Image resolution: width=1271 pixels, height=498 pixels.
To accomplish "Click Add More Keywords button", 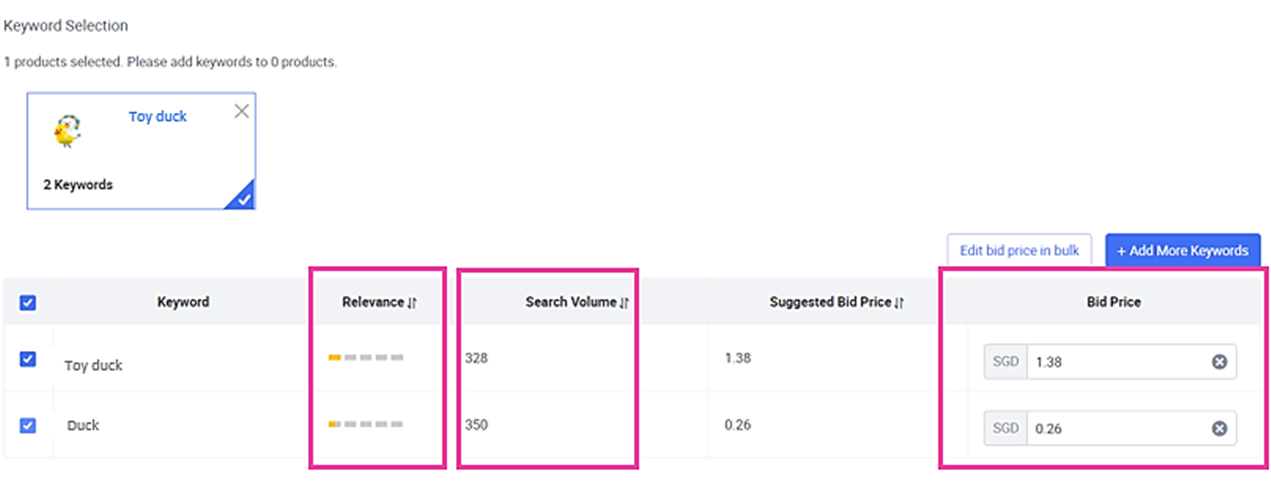I will (x=1182, y=250).
